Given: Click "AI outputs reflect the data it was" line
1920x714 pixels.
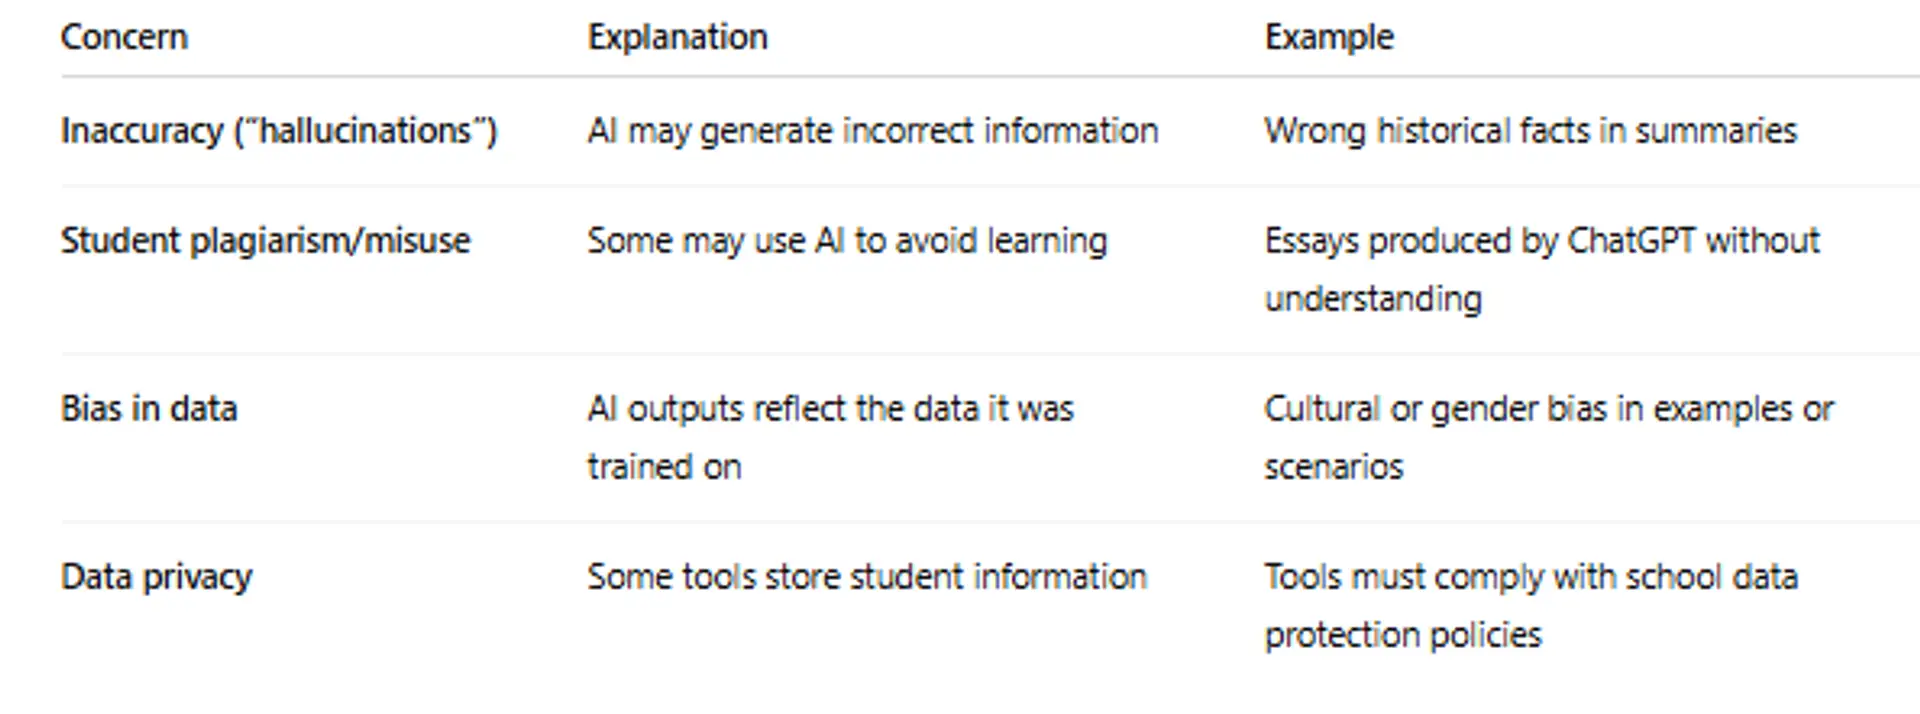Looking at the screenshot, I should click(830, 409).
